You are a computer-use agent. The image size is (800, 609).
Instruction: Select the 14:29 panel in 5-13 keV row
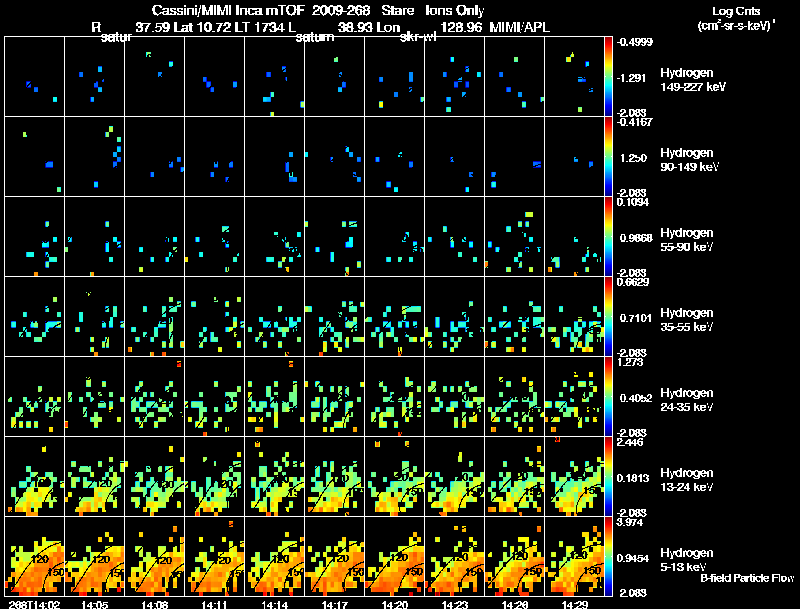574,556
